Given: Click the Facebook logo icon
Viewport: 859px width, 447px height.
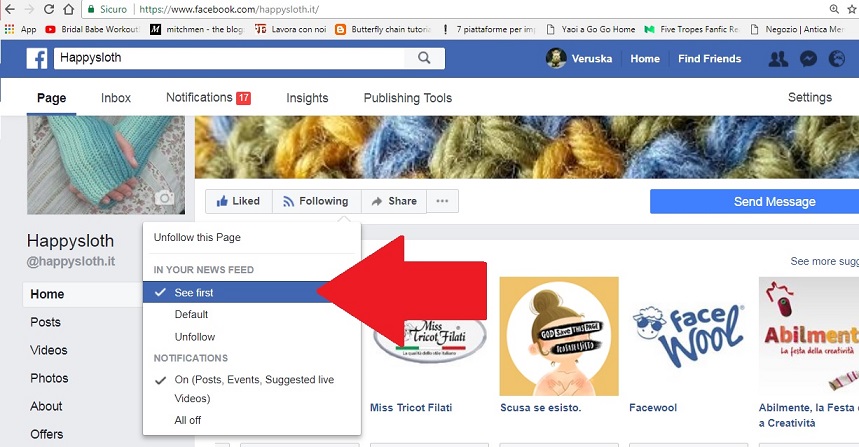Looking at the screenshot, I should point(37,59).
